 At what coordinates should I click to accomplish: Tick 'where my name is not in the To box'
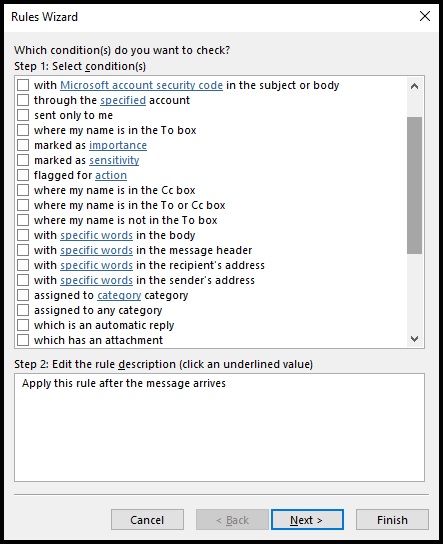click(23, 220)
